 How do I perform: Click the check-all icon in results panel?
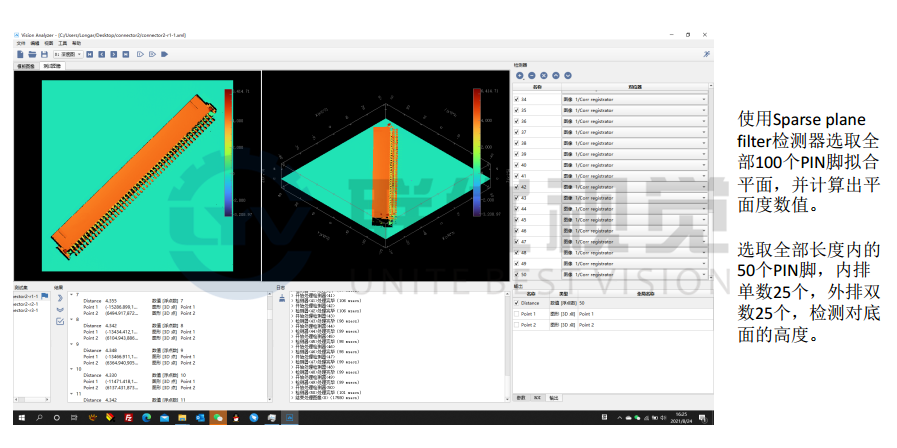59,322
